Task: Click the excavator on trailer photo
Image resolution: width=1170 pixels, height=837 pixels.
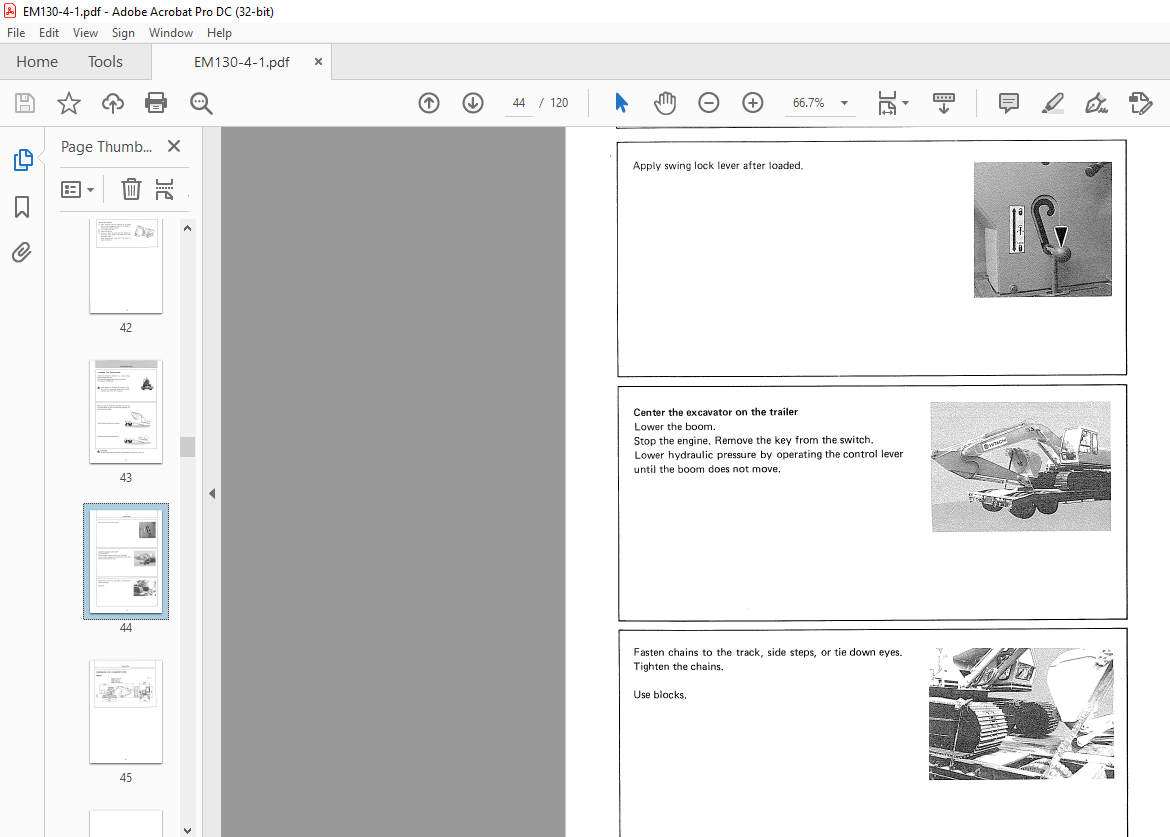Action: coord(1021,467)
